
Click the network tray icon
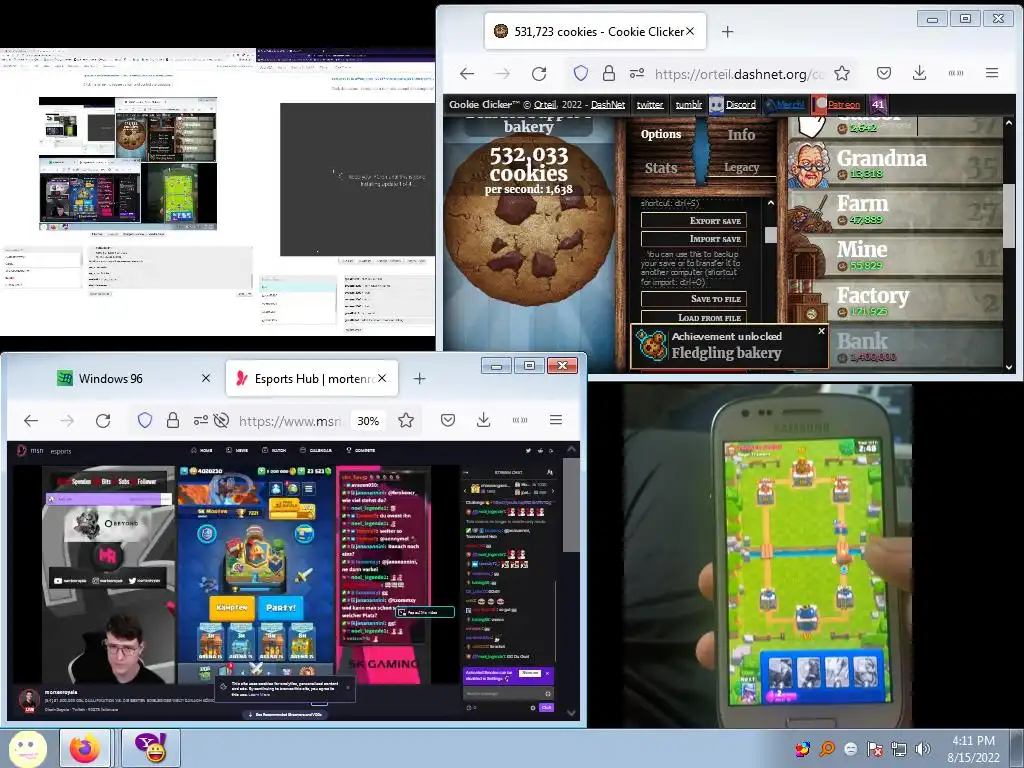pyautogui.click(x=899, y=749)
